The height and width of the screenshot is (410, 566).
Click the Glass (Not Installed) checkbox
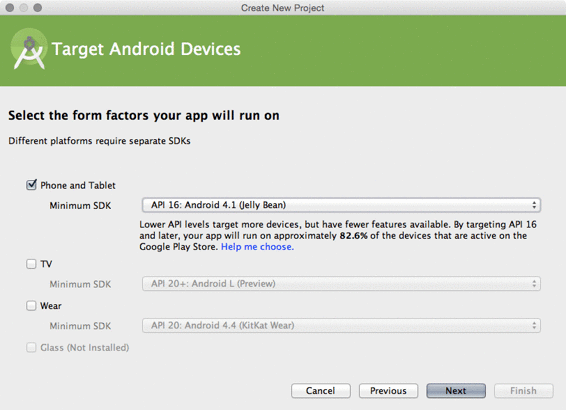(x=31, y=348)
